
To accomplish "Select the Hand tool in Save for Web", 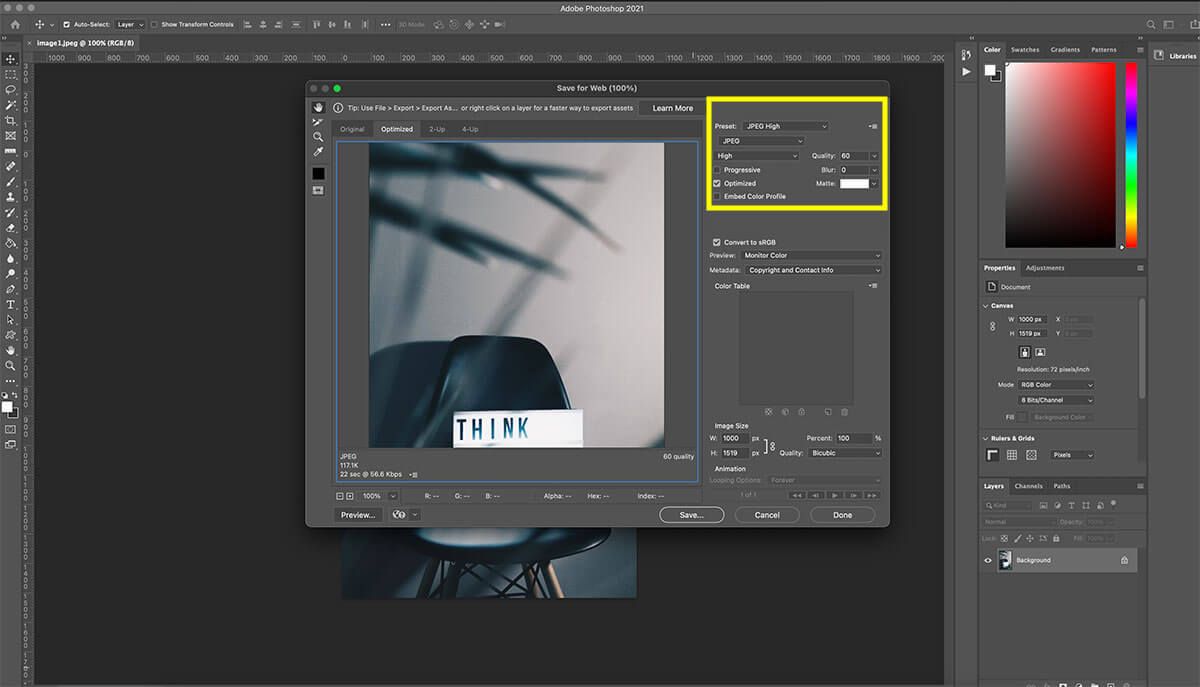I will (x=318, y=107).
